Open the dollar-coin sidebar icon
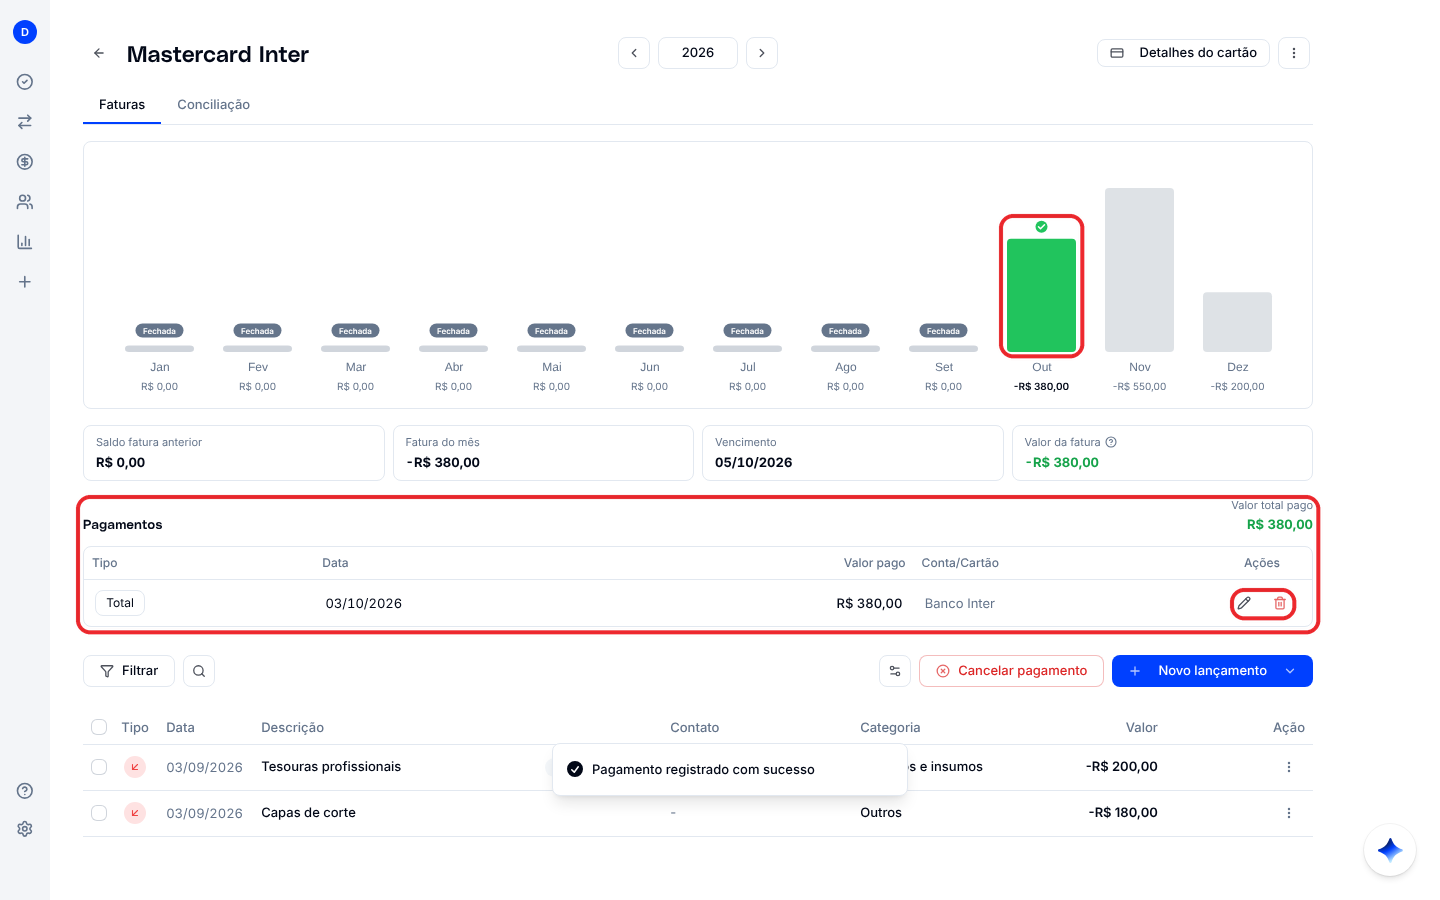Image resolution: width=1440 pixels, height=900 pixels. (x=25, y=162)
